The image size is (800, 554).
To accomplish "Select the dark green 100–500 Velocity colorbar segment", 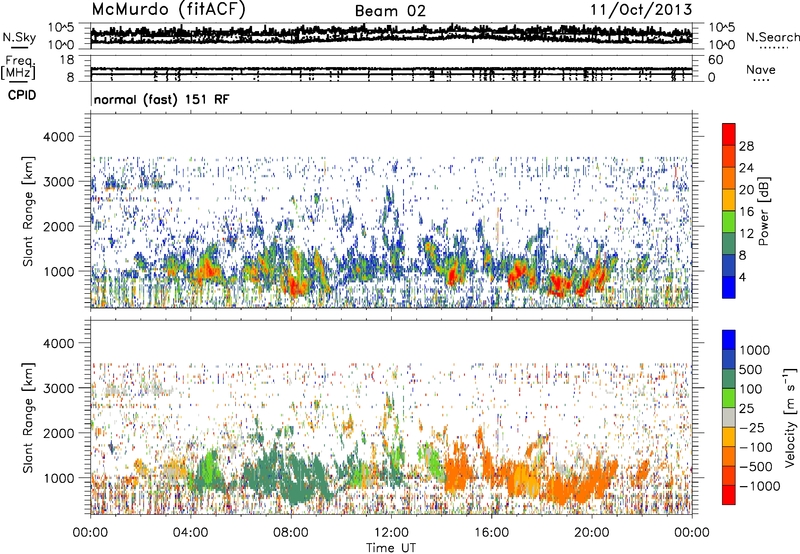I will click(729, 379).
